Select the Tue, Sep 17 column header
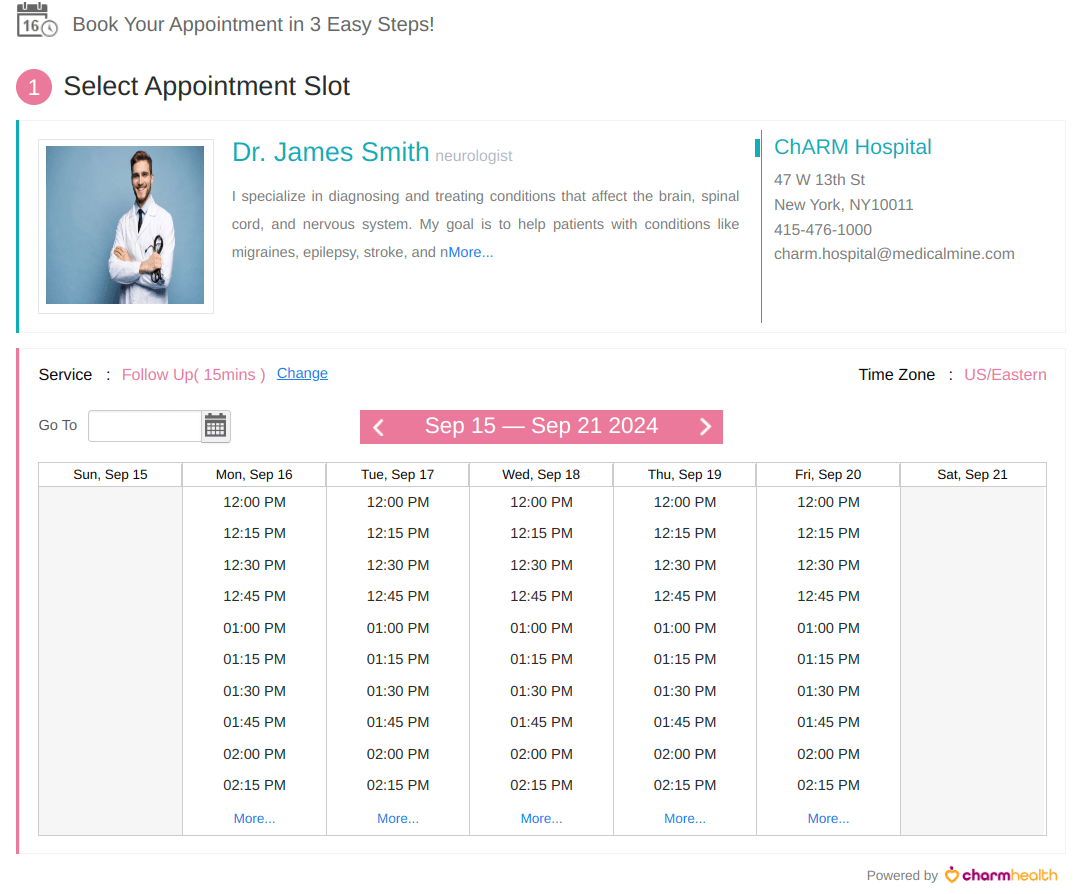1080x894 pixels. [397, 474]
